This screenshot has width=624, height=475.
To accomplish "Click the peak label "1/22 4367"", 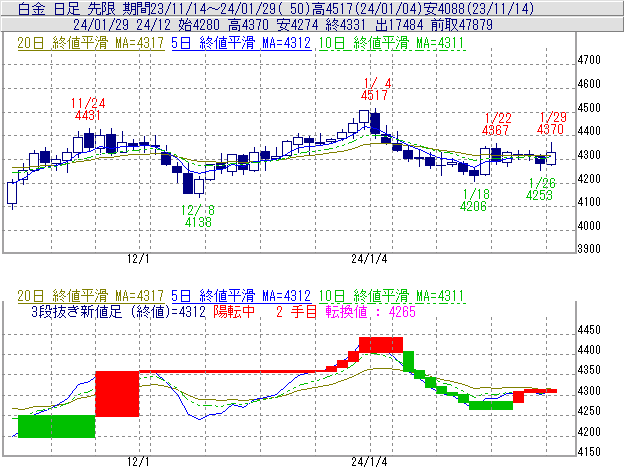I will [497, 124].
